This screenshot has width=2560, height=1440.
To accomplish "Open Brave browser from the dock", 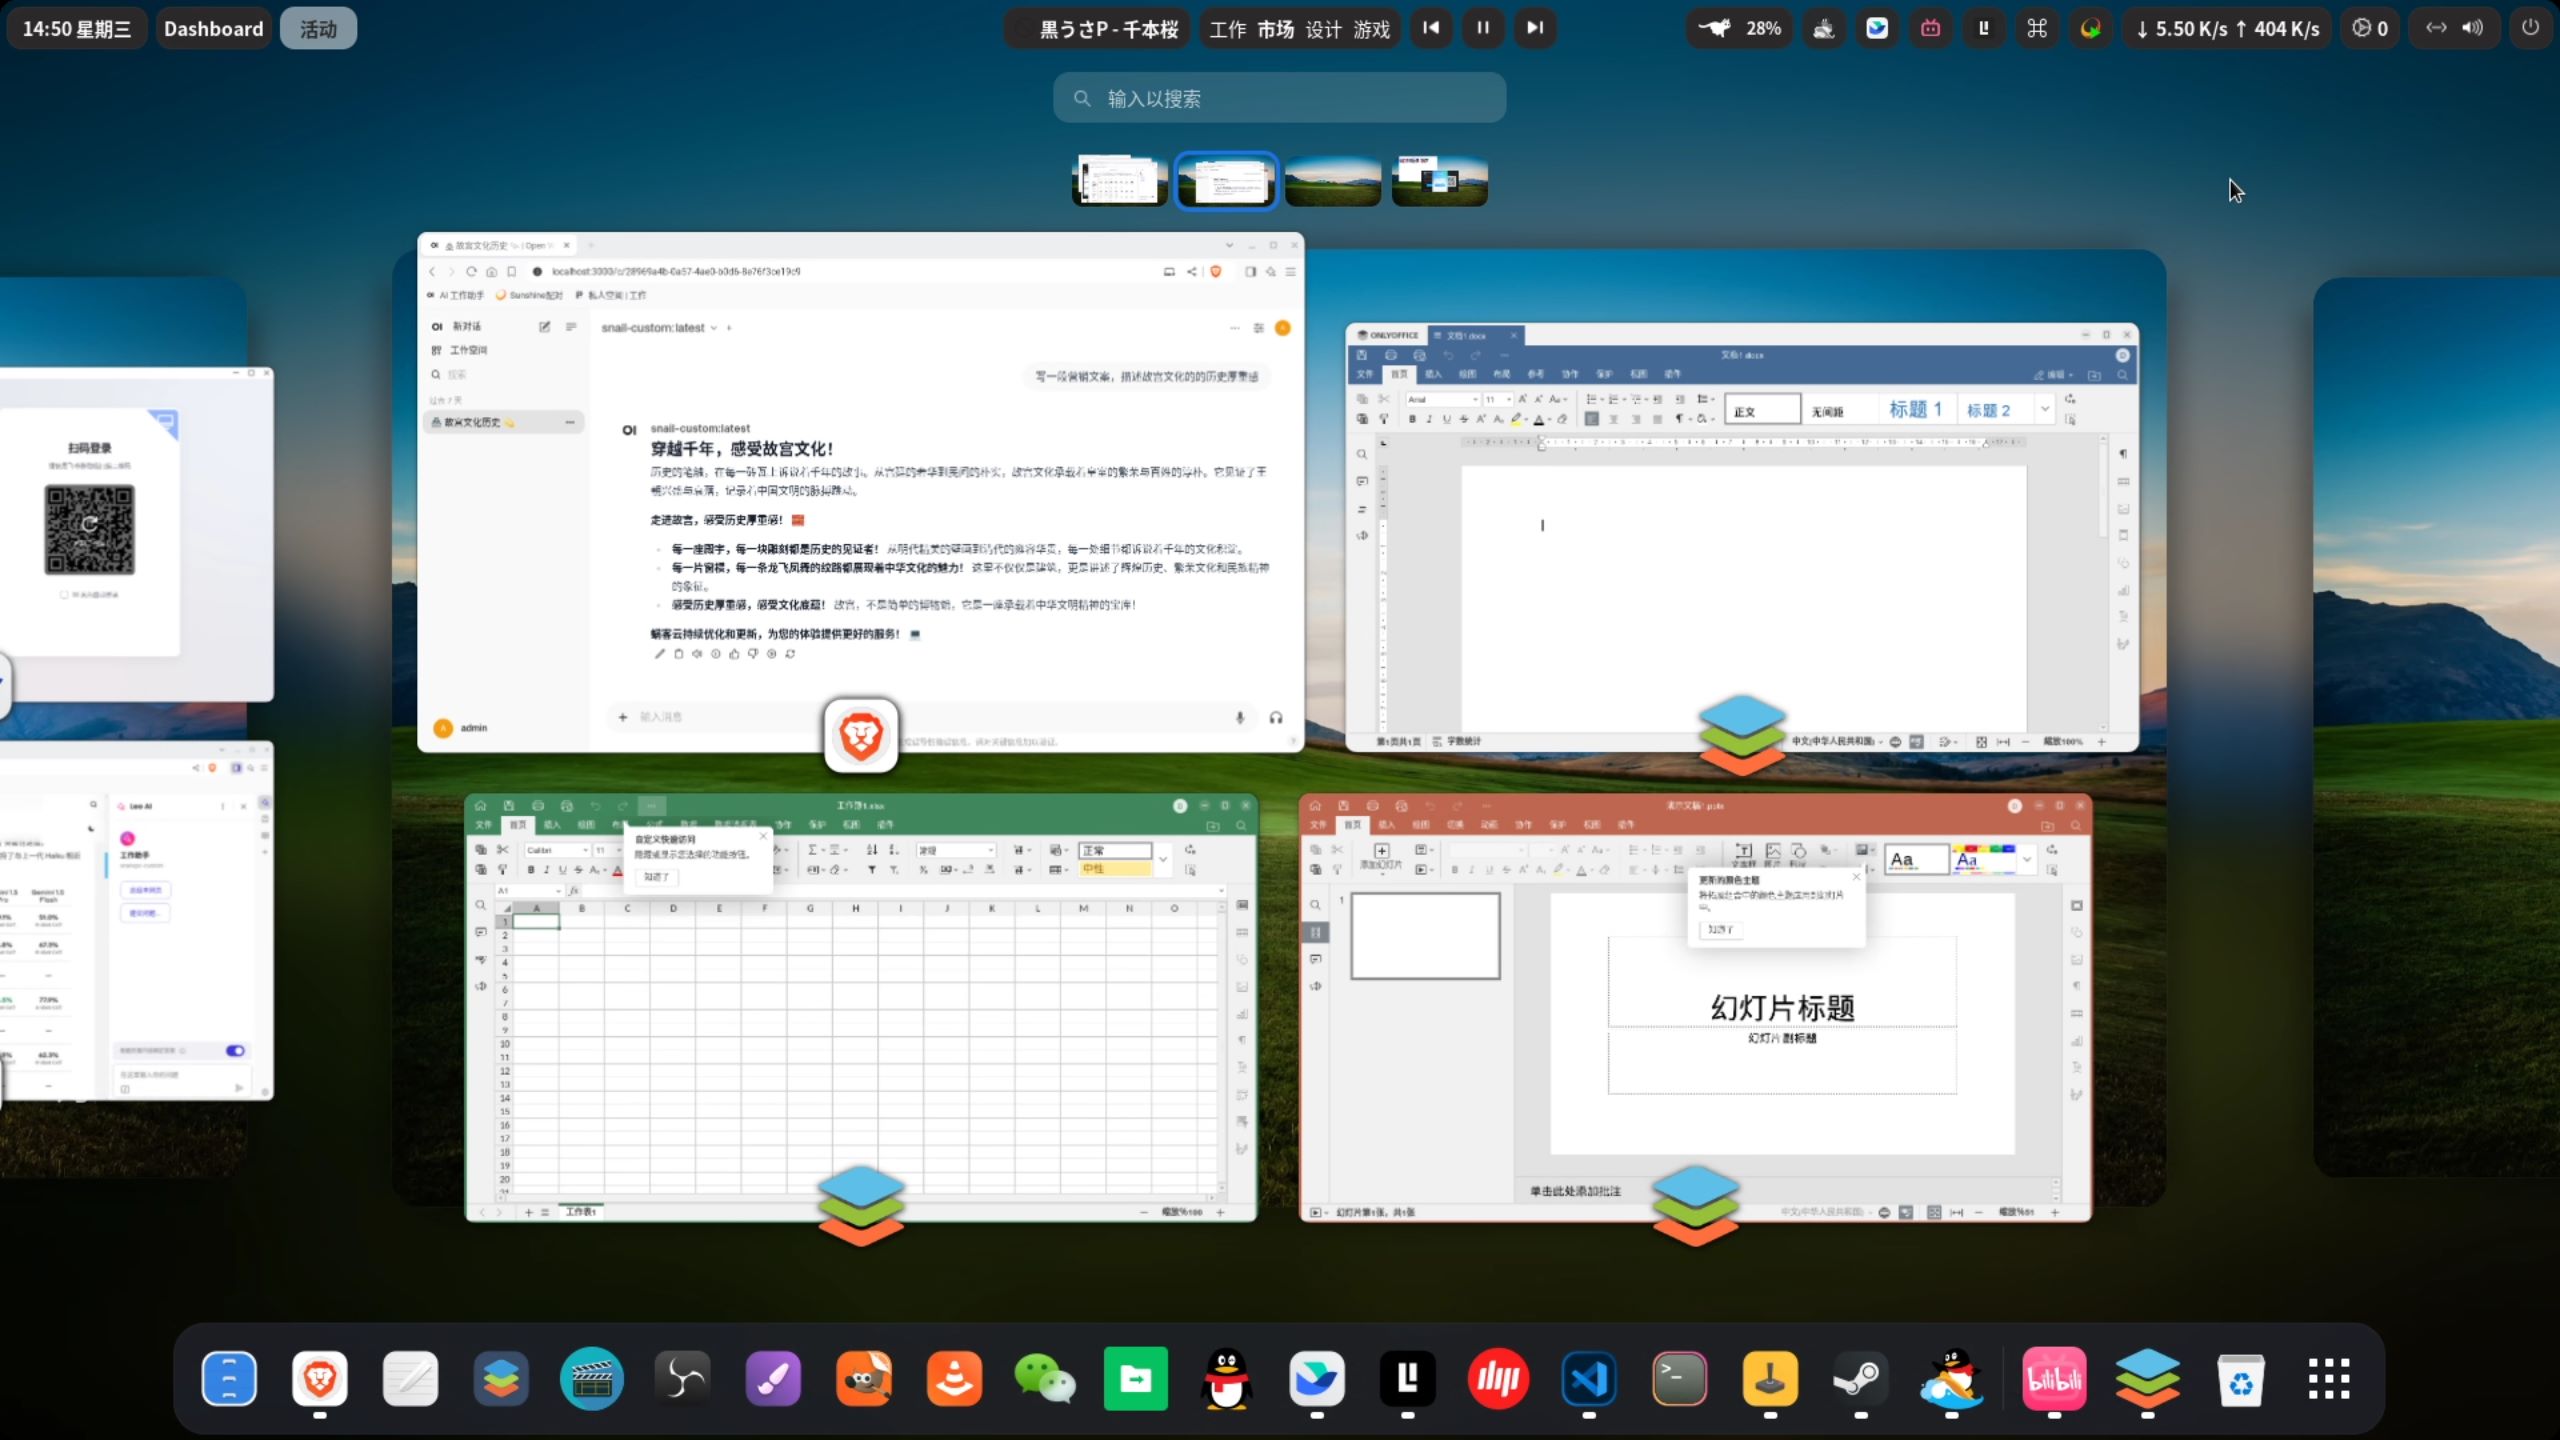I will tap(319, 1379).
